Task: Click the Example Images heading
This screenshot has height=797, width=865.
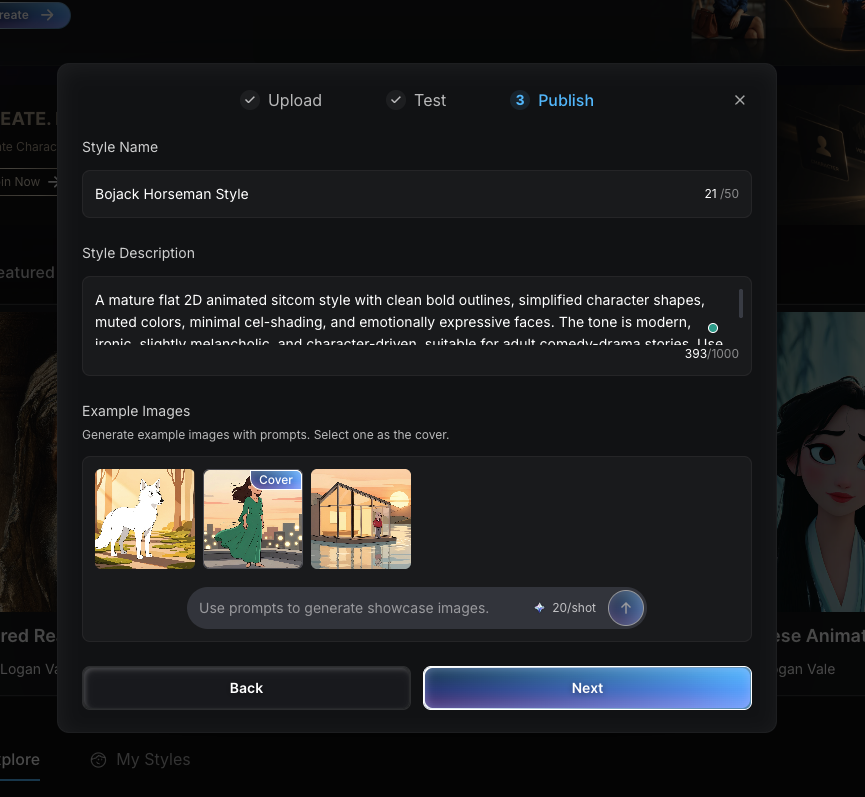Action: point(136,411)
